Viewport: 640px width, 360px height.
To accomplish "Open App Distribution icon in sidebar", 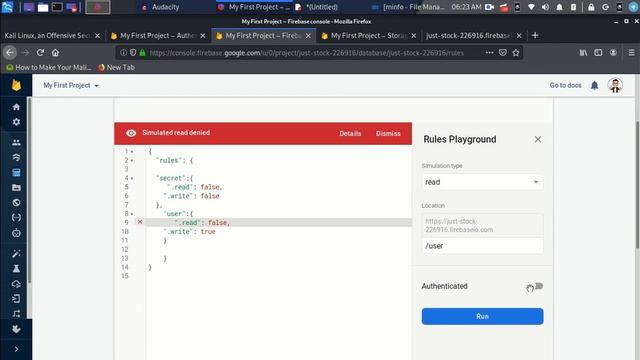I will point(16,284).
